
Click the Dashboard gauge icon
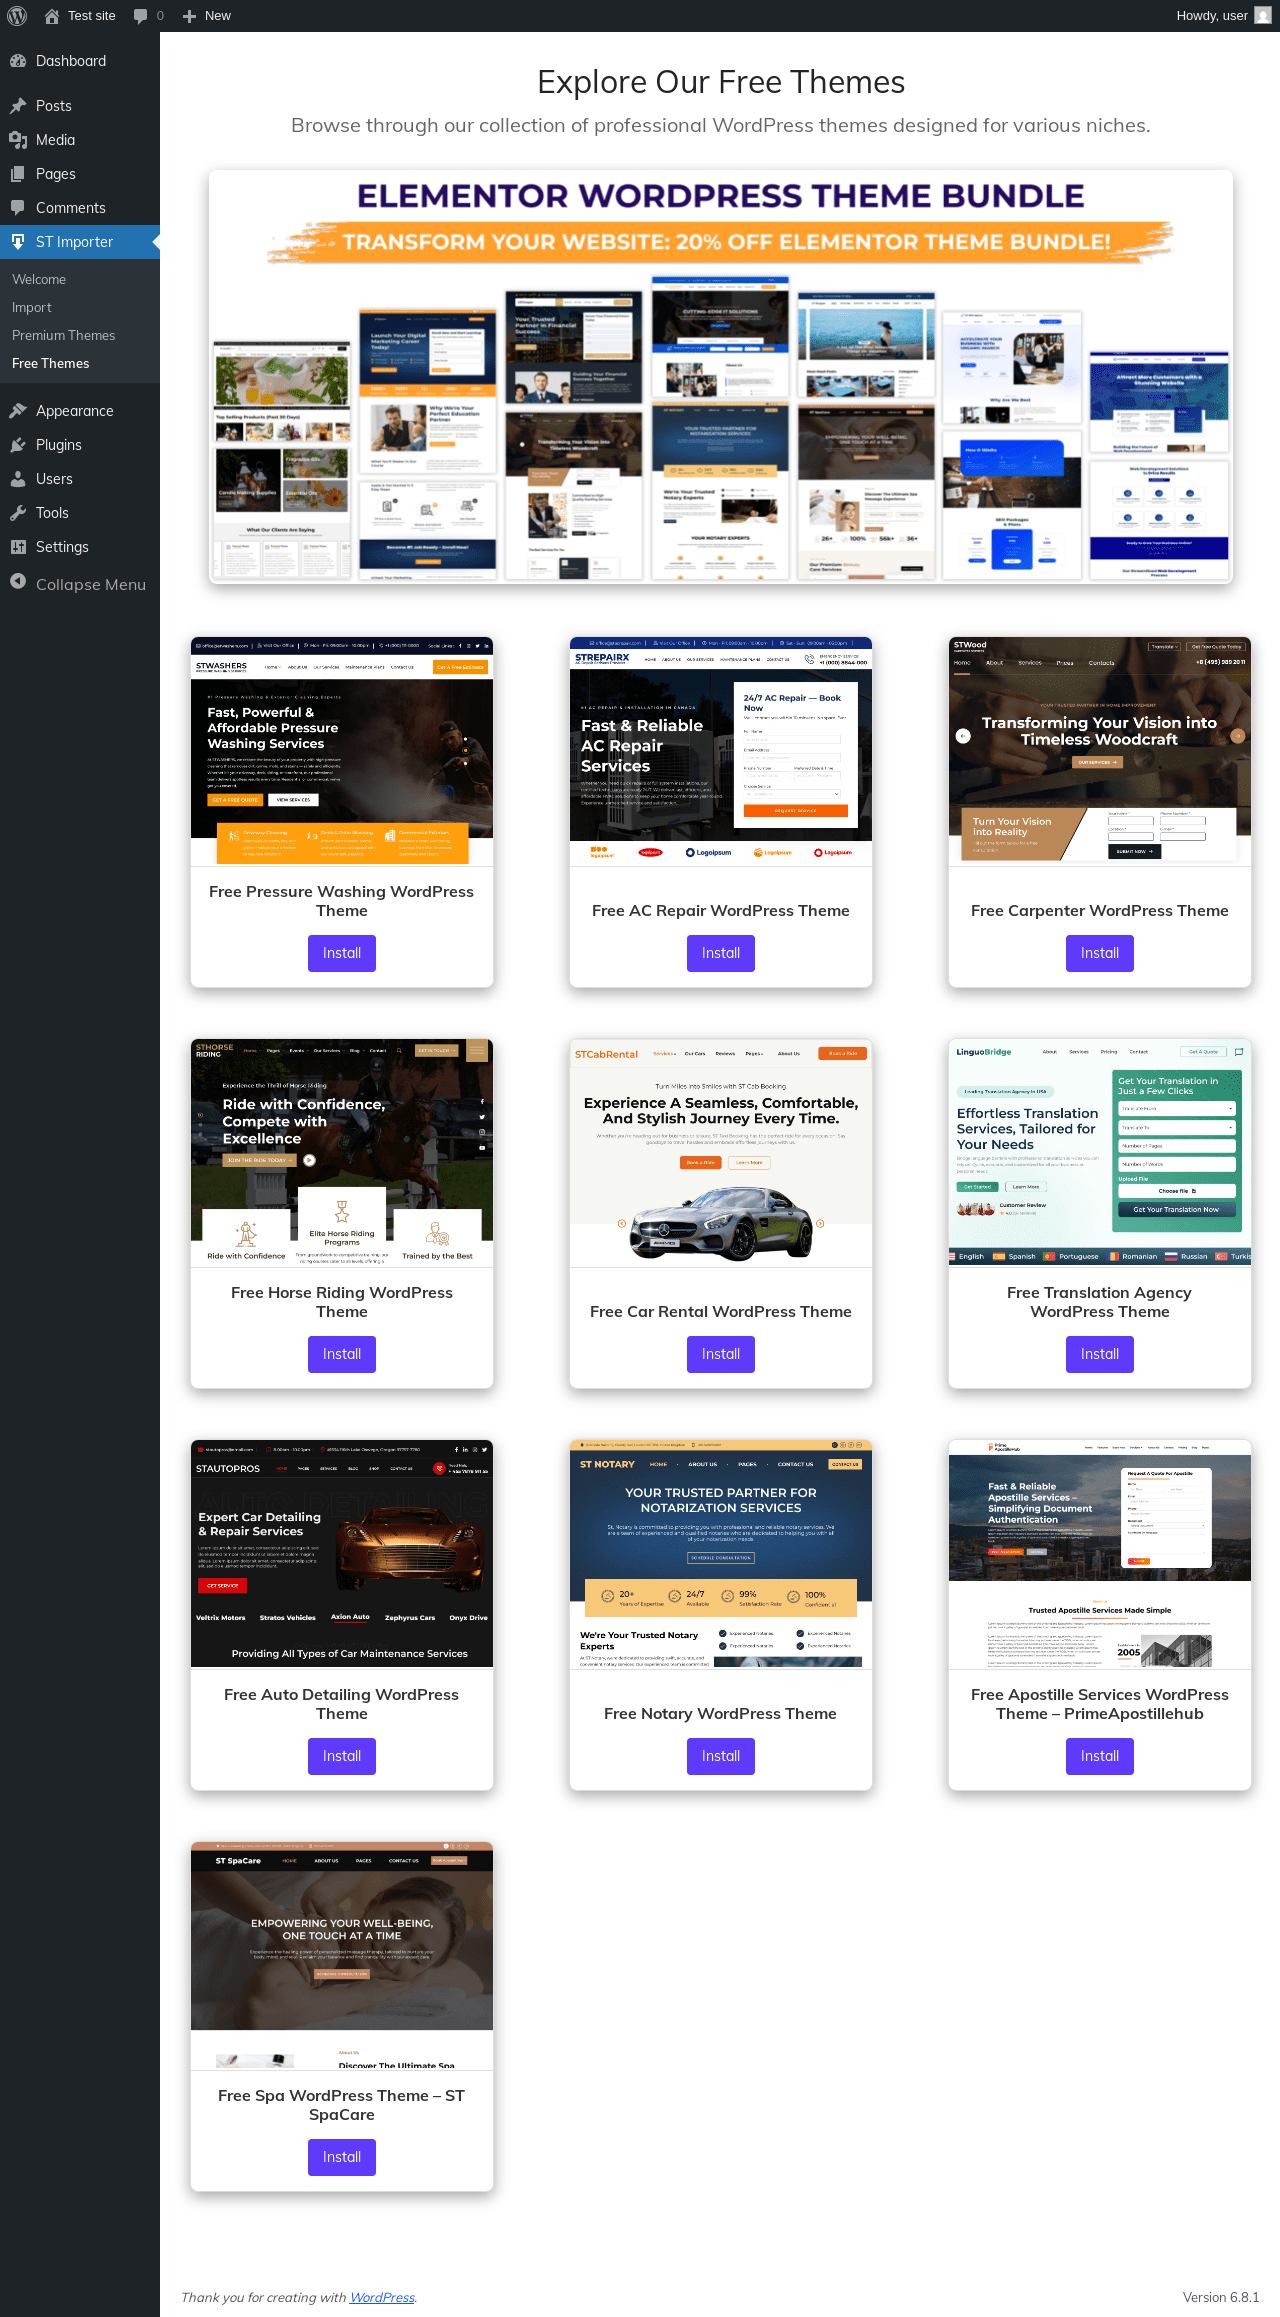click(x=18, y=61)
